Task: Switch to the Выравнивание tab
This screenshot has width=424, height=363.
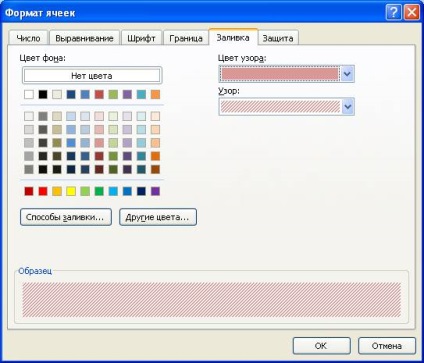Action: coord(84,38)
